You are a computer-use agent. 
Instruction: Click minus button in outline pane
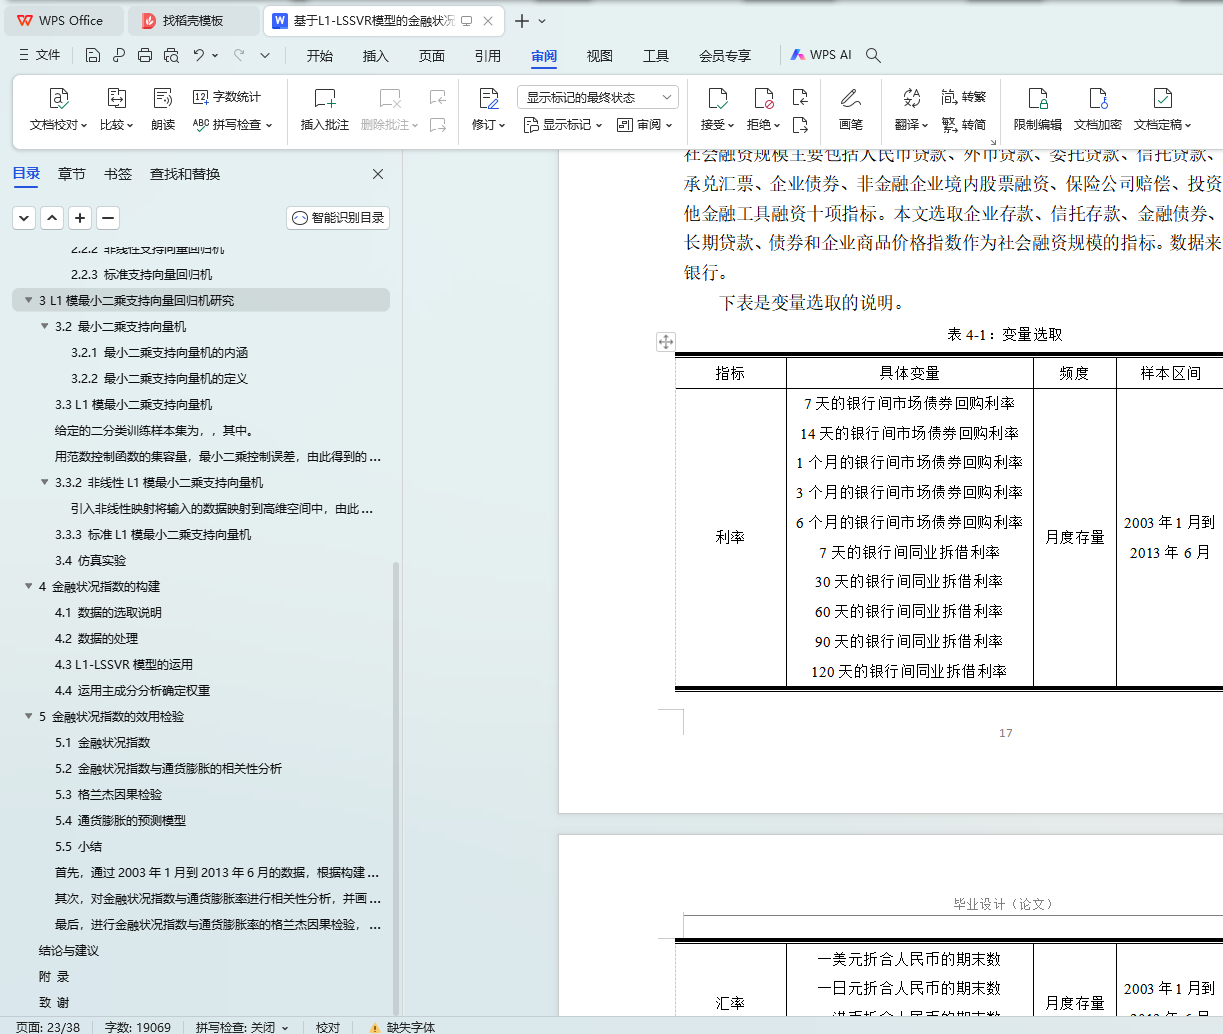[x=108, y=218]
